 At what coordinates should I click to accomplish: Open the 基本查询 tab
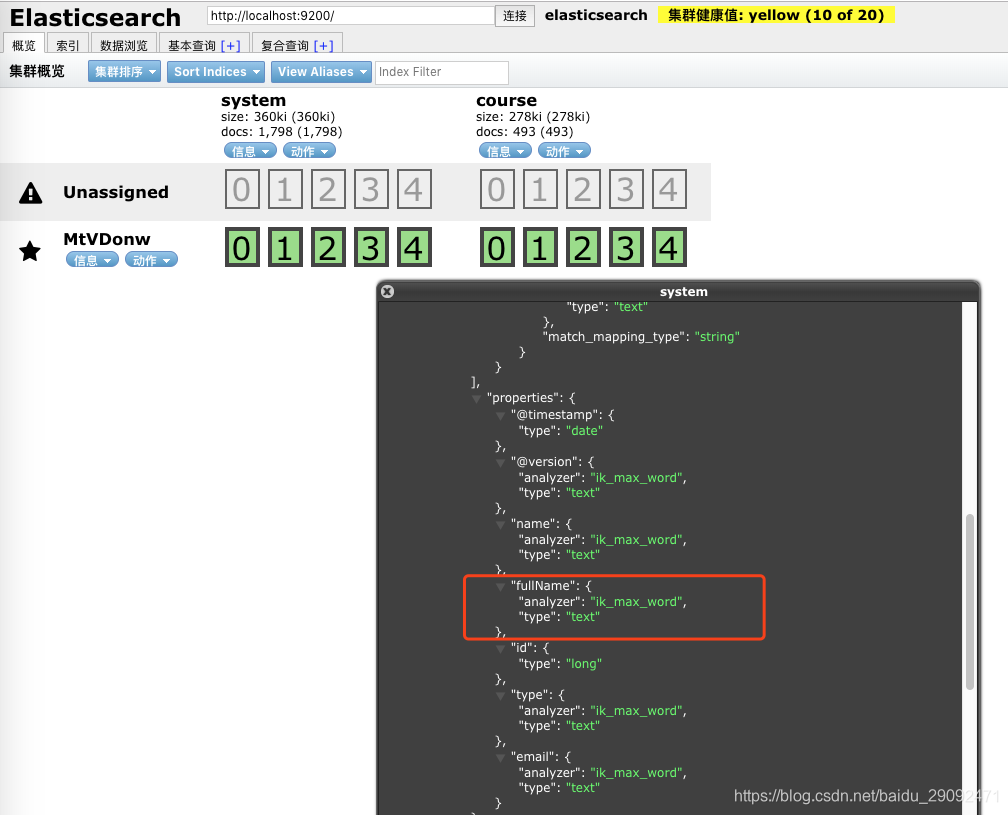pos(192,46)
